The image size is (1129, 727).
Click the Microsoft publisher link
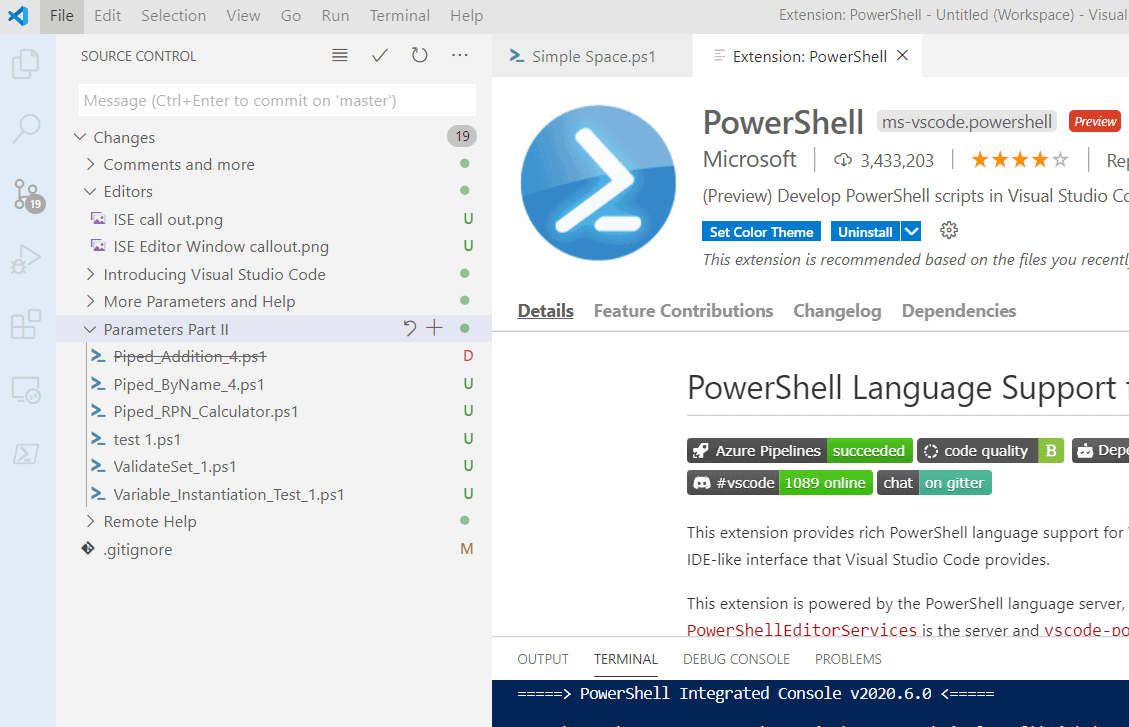click(750, 159)
